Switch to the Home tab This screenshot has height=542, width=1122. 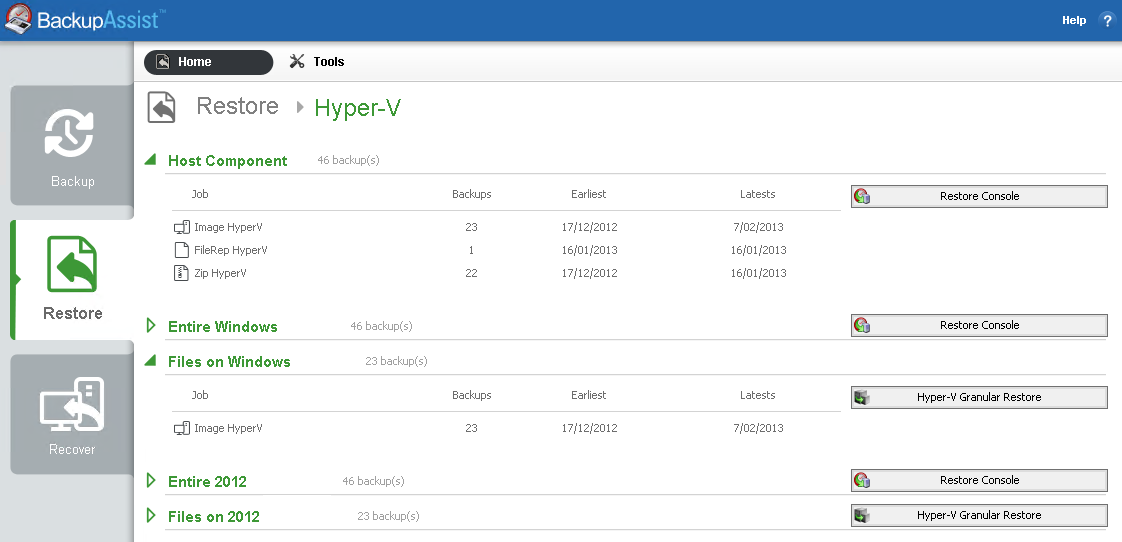click(x=208, y=62)
